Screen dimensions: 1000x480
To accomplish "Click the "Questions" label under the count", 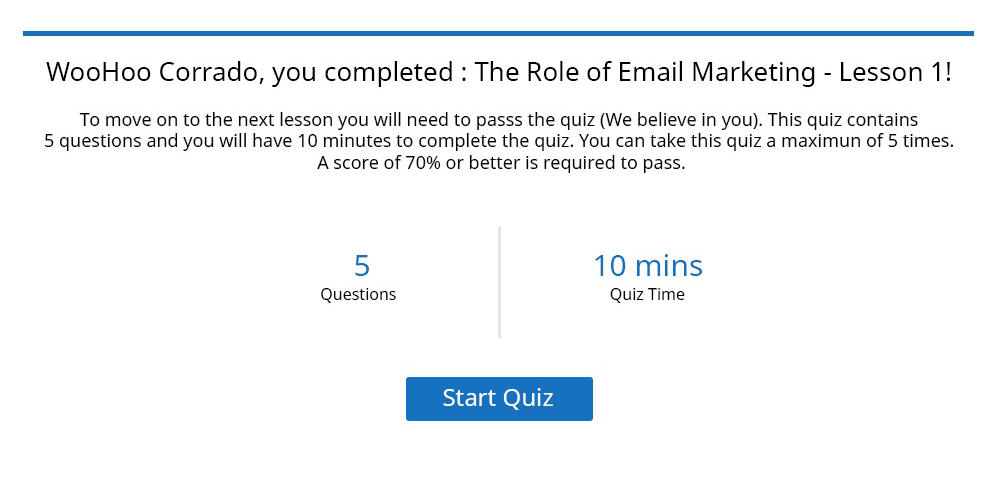I will tap(358, 295).
